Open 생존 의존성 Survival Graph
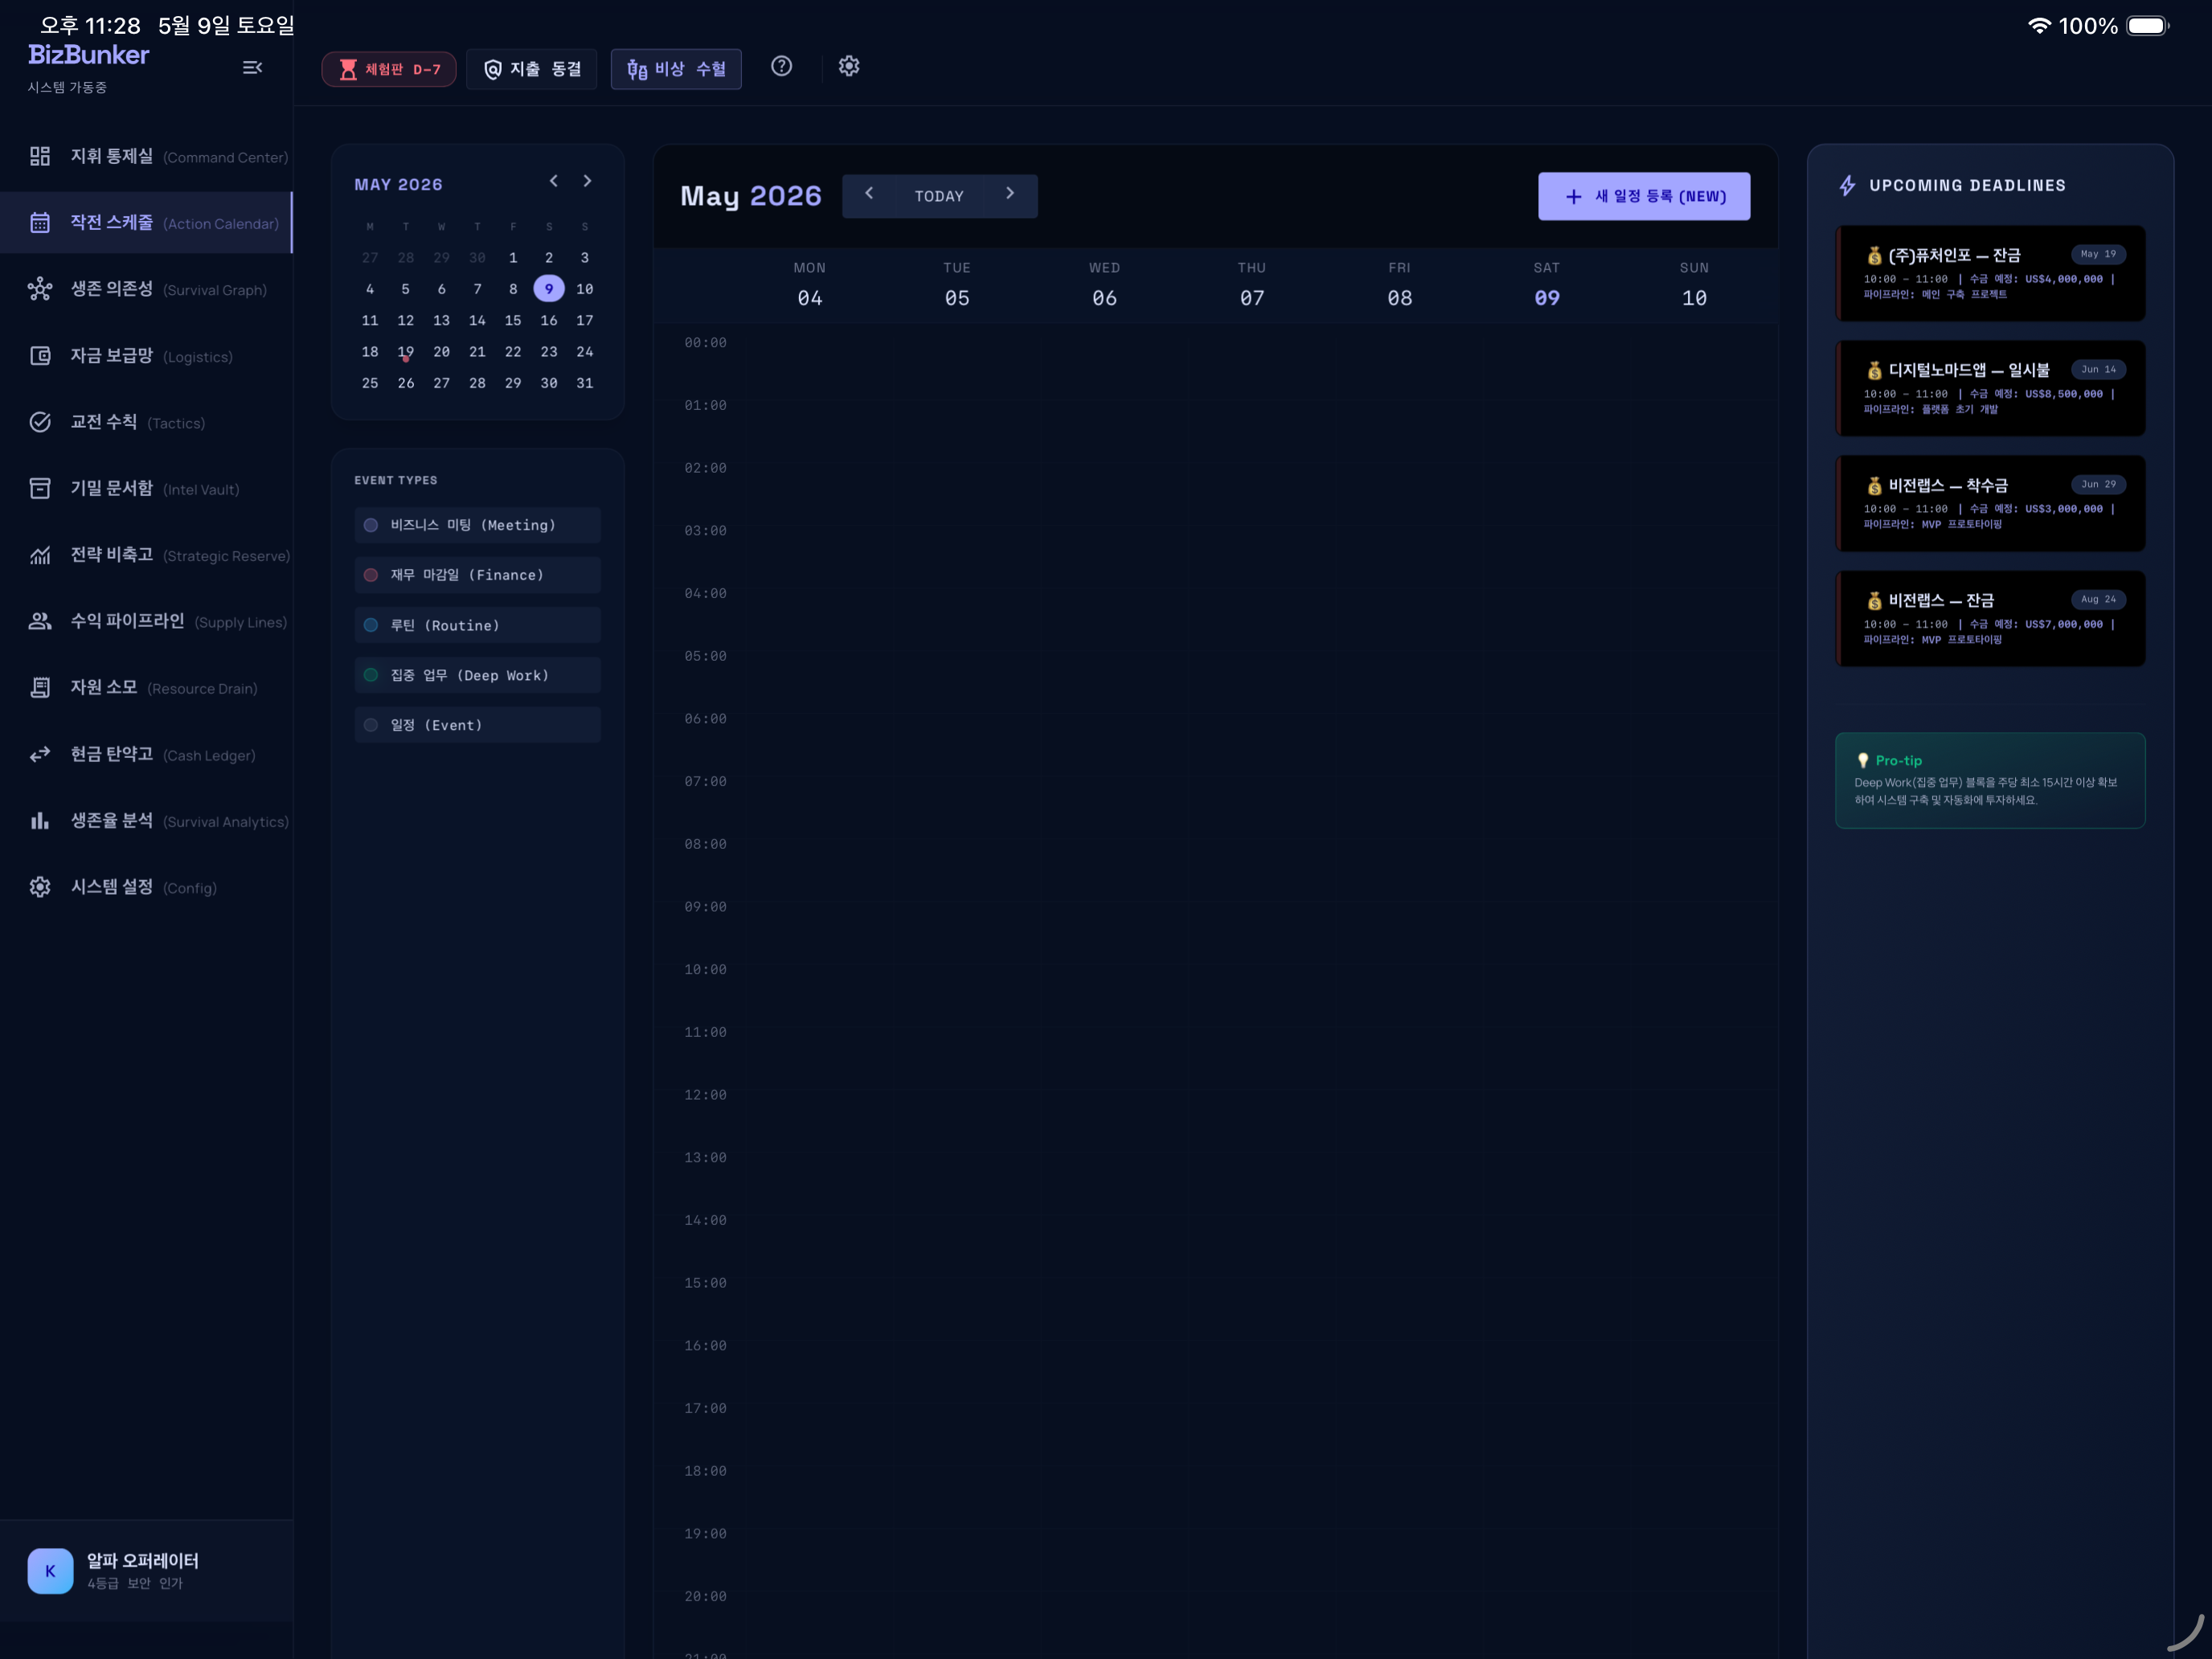The image size is (2212, 1659). pos(147,289)
